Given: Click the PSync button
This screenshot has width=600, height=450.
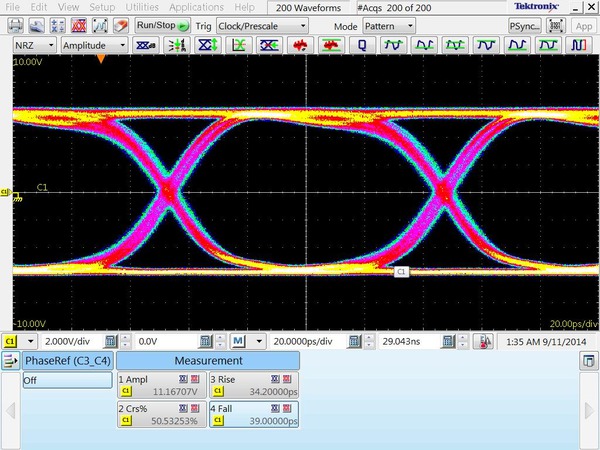Looking at the screenshot, I should click(525, 26).
